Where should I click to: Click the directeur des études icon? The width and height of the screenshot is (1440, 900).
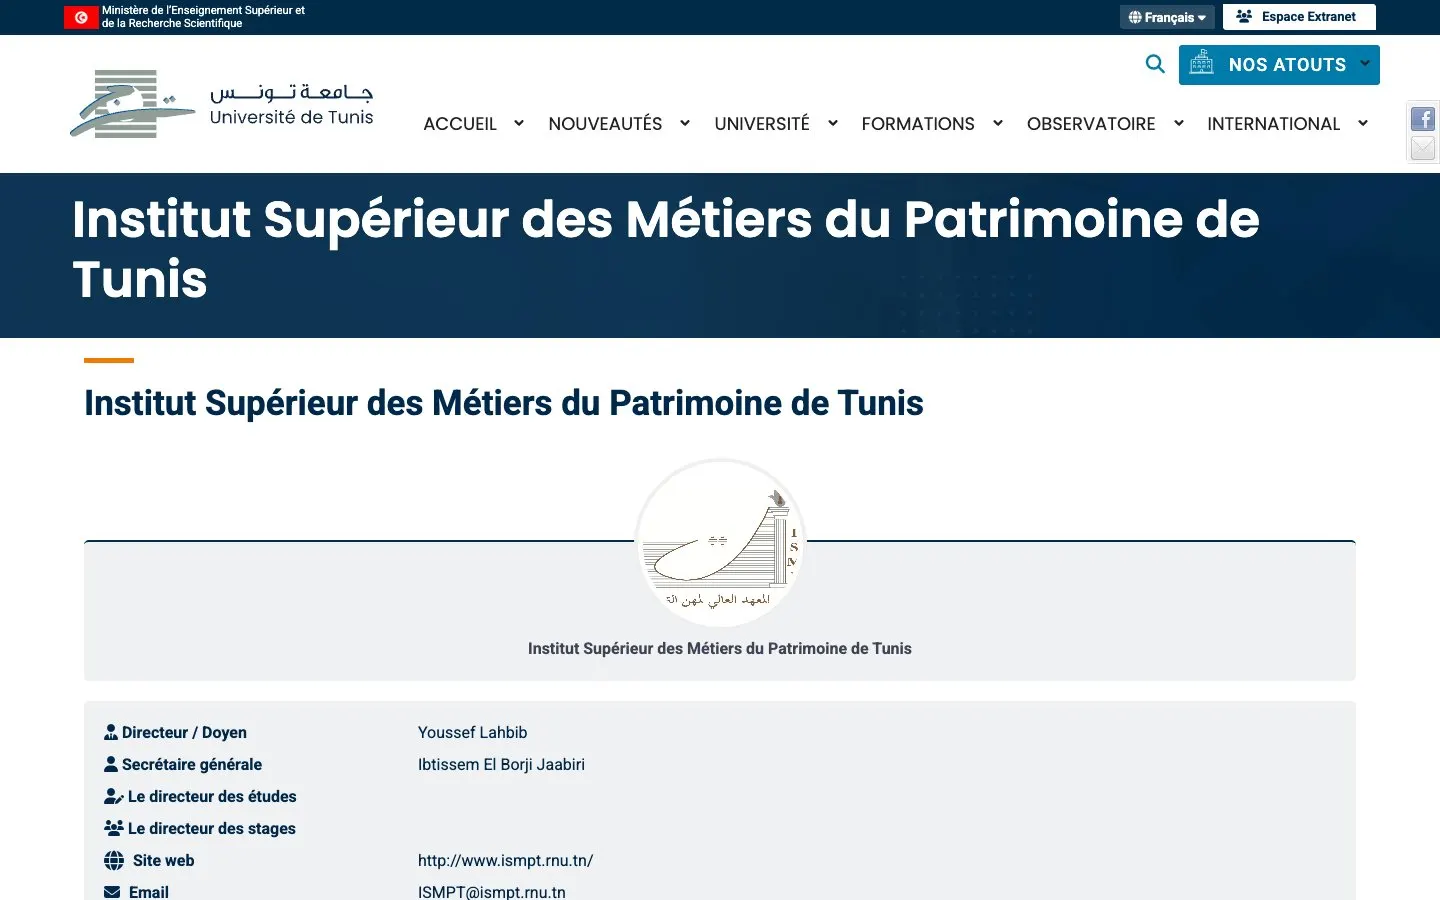[x=114, y=796]
